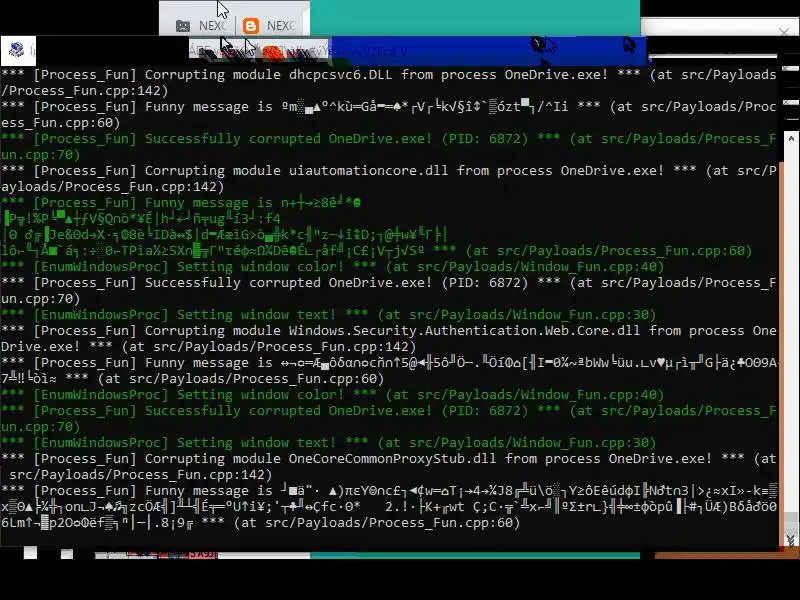
Task: Click the console scrollbar down arrow
Action: (x=790, y=539)
